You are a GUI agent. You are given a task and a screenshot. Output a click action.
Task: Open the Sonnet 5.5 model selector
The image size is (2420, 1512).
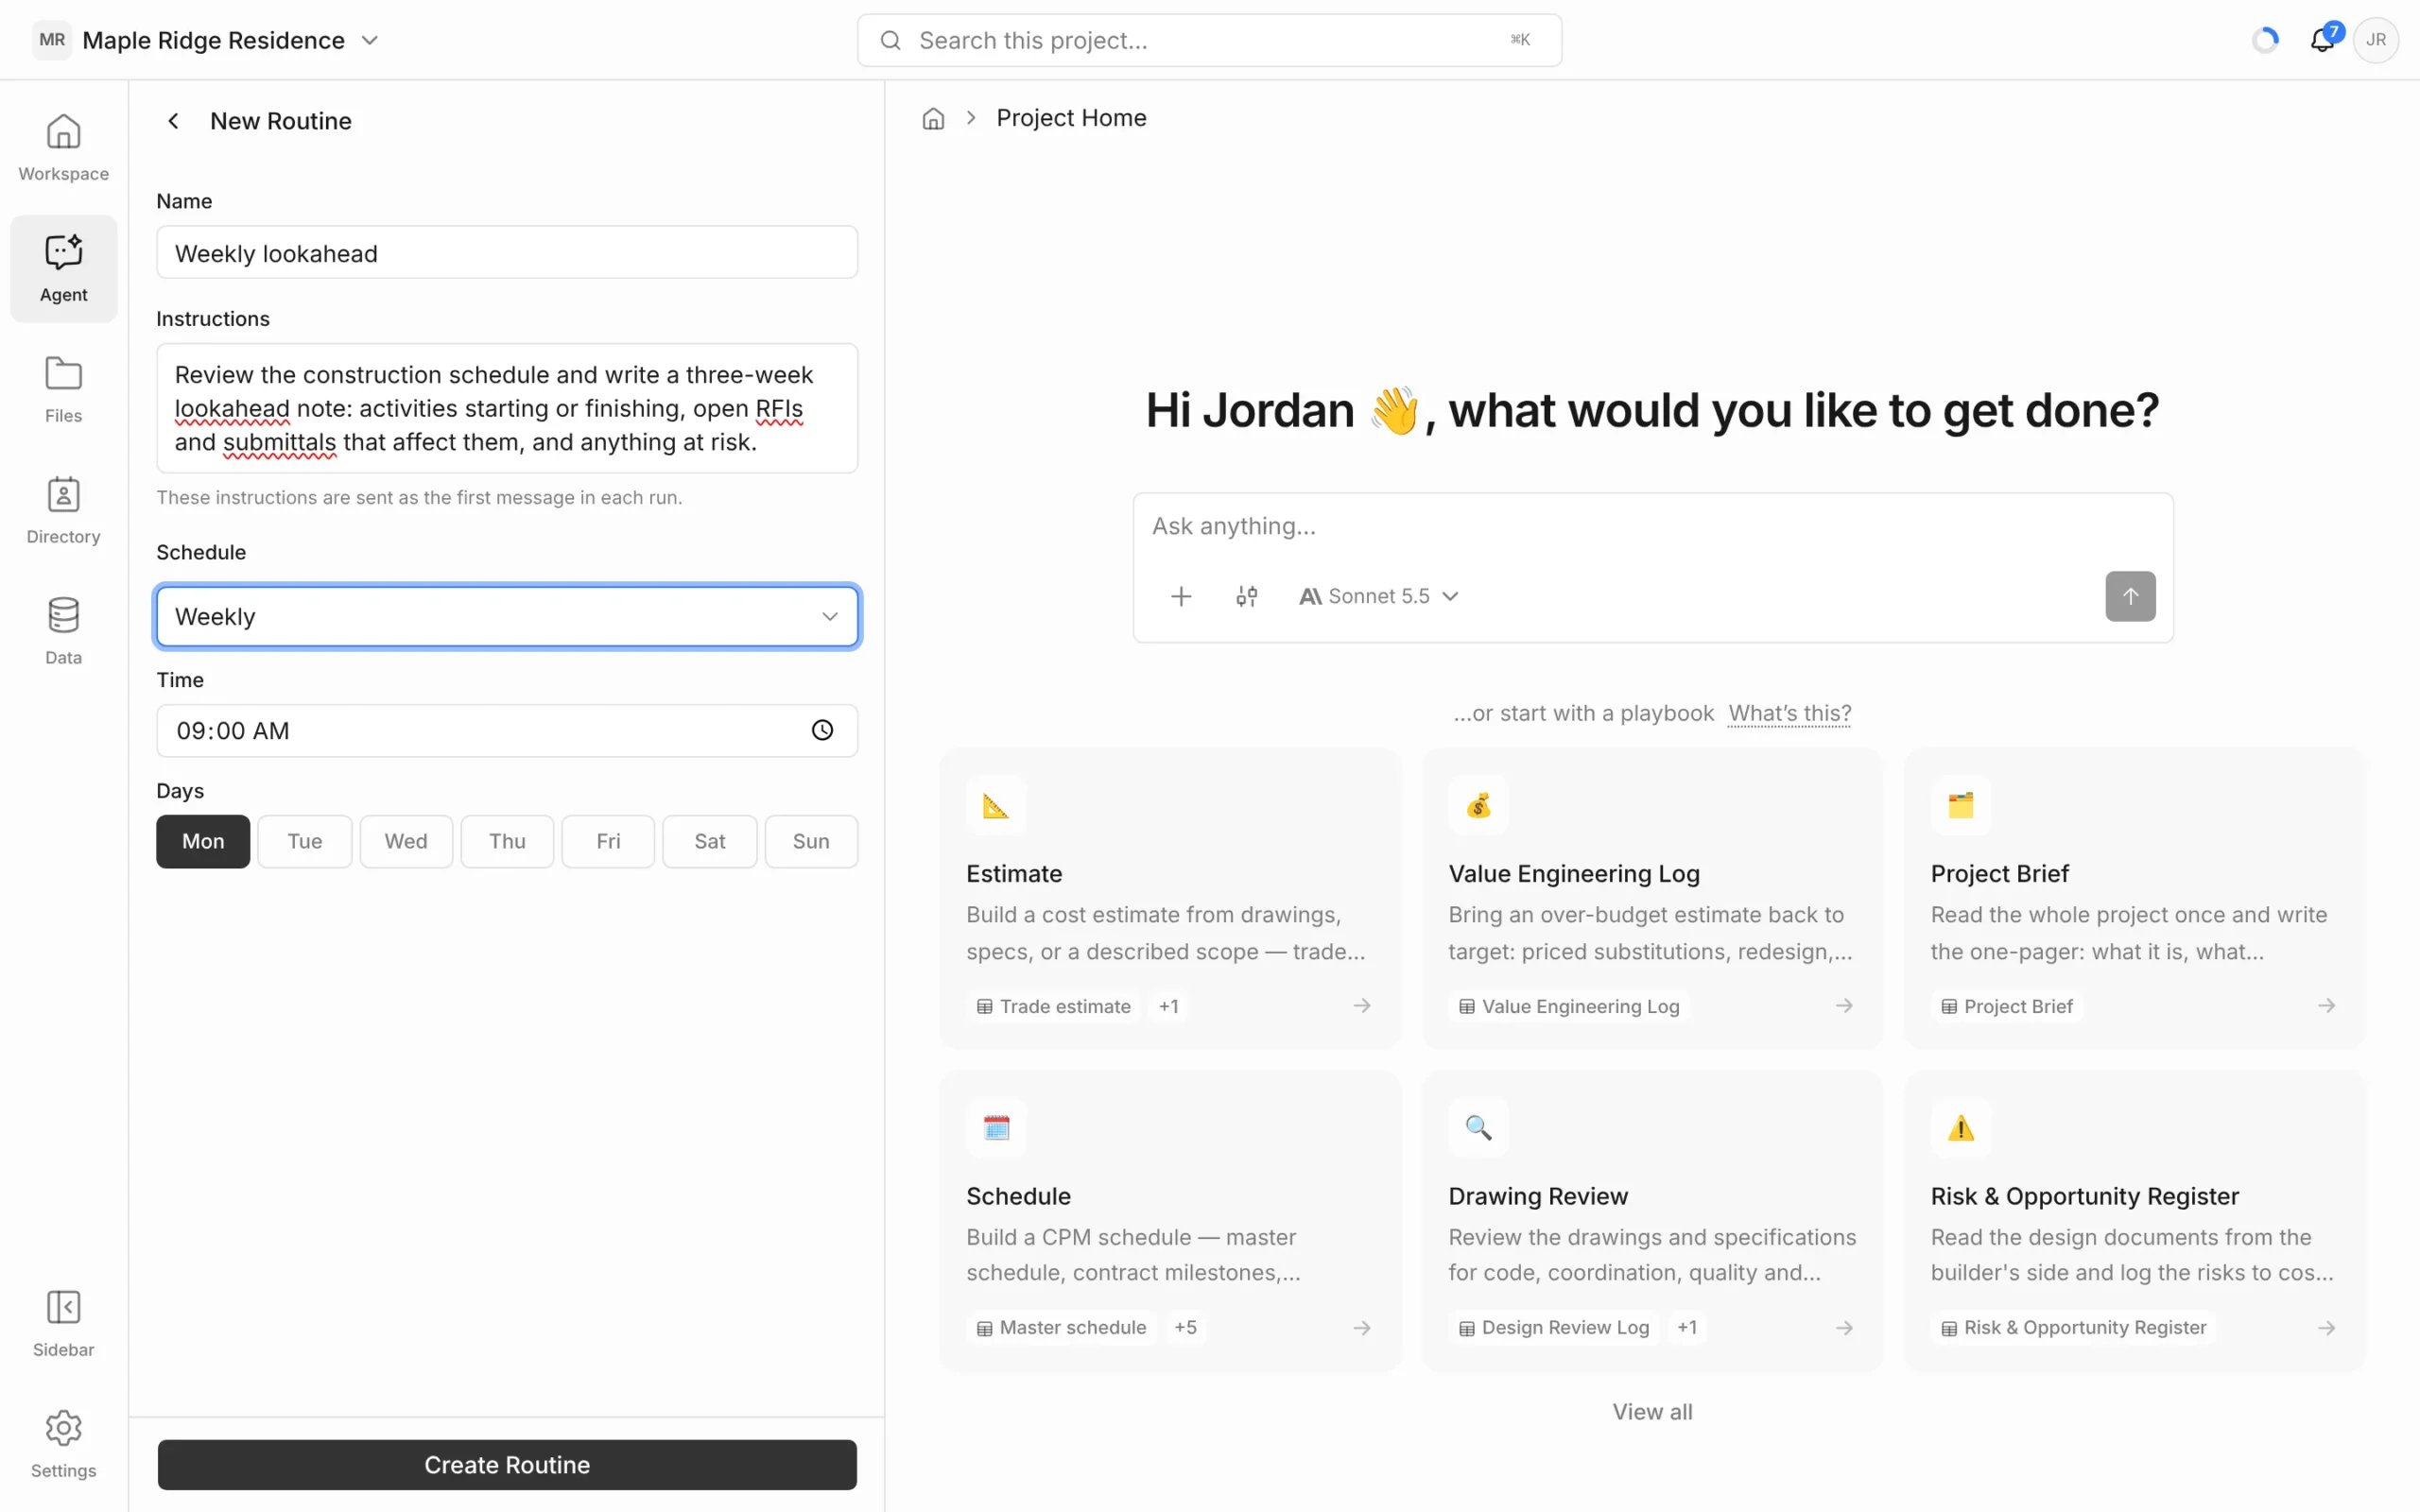pos(1379,596)
